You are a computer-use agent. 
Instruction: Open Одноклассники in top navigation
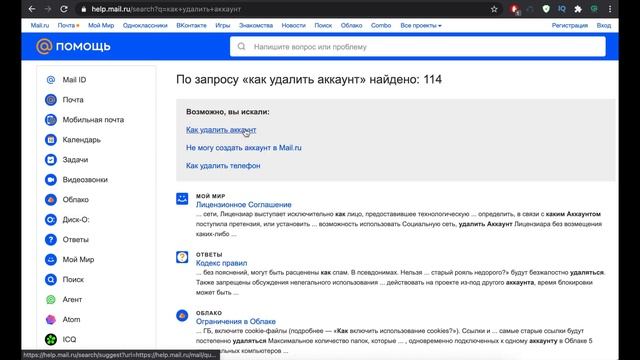click(145, 25)
